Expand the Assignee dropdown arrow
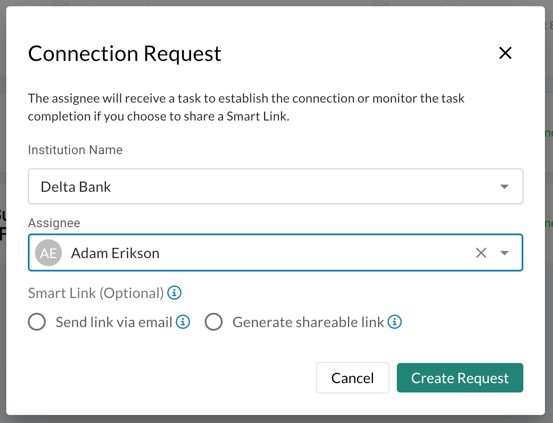Image resolution: width=553 pixels, height=423 pixels. 504,253
